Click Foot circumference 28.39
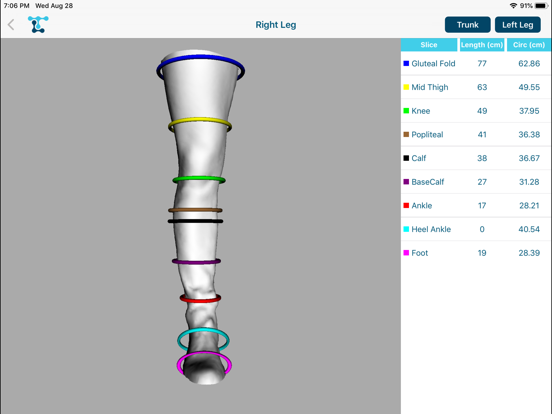Screen dimensions: 552x414 529,253
